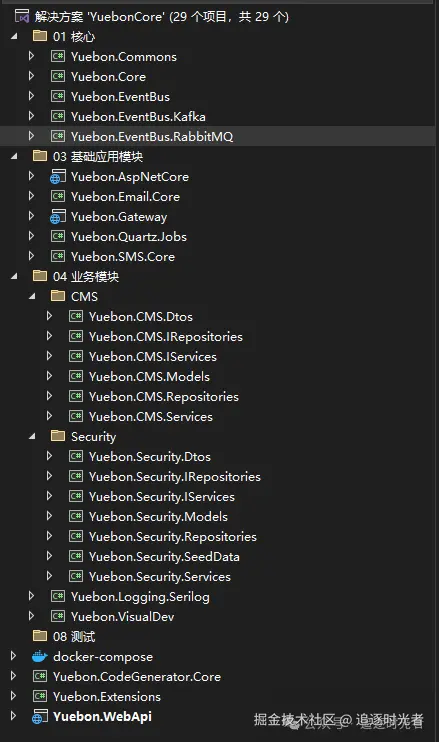Click the C# icon beside Yuebon.Security.SeedData

[76, 556]
